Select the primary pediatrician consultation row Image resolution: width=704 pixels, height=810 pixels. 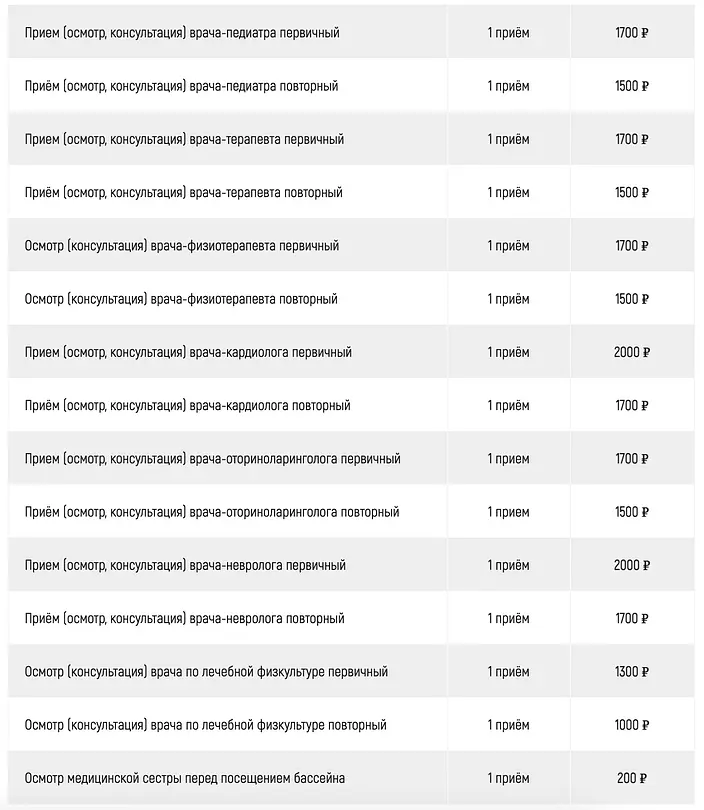(x=351, y=33)
